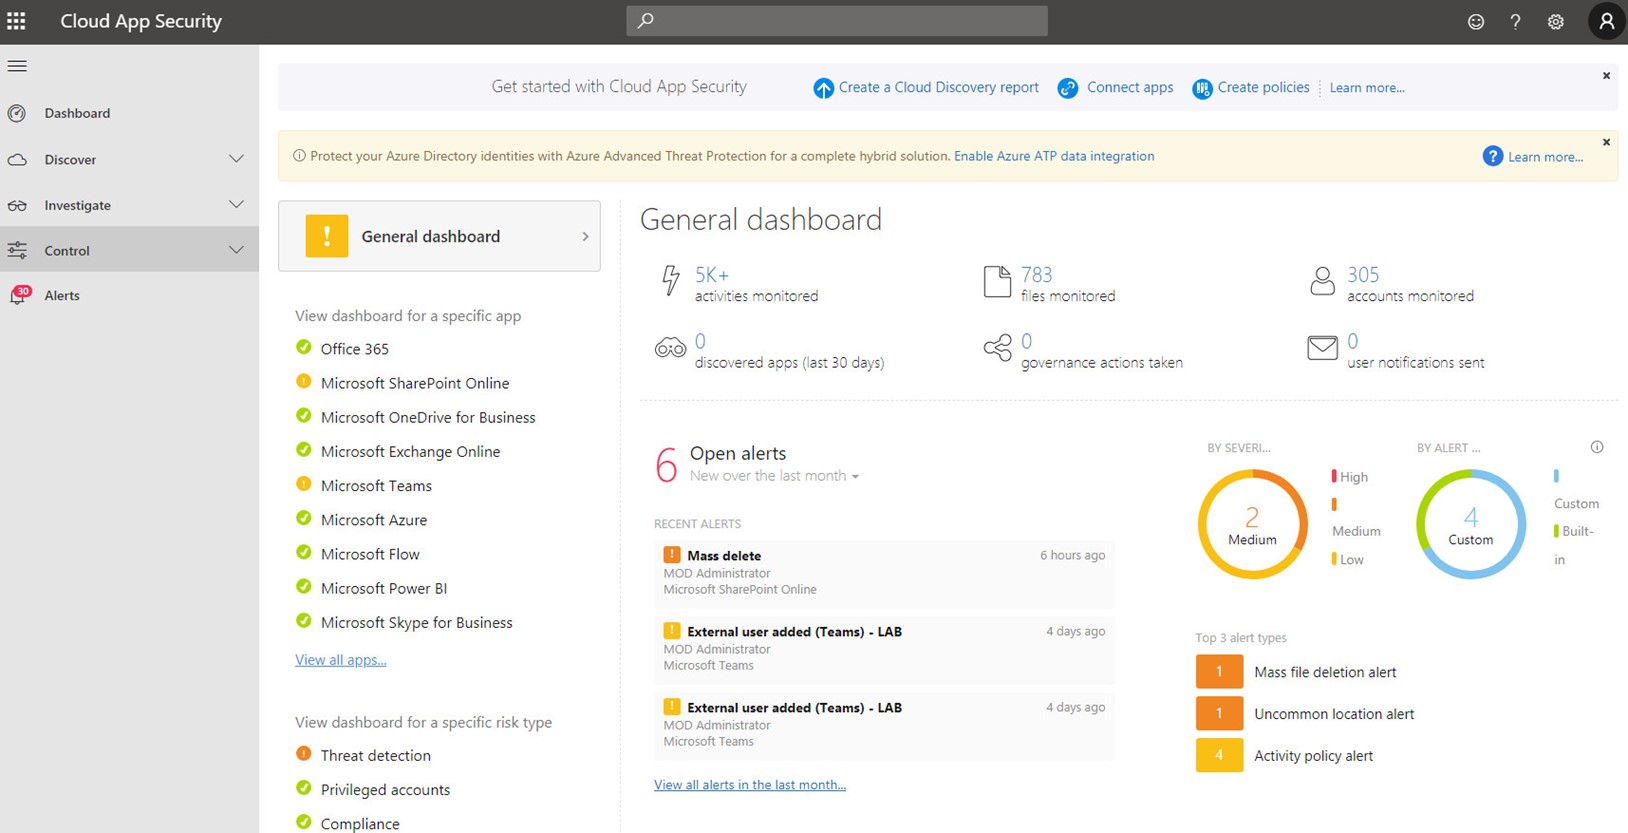Click View all alerts in the last month
Viewport: 1628px width, 833px height.
point(750,785)
